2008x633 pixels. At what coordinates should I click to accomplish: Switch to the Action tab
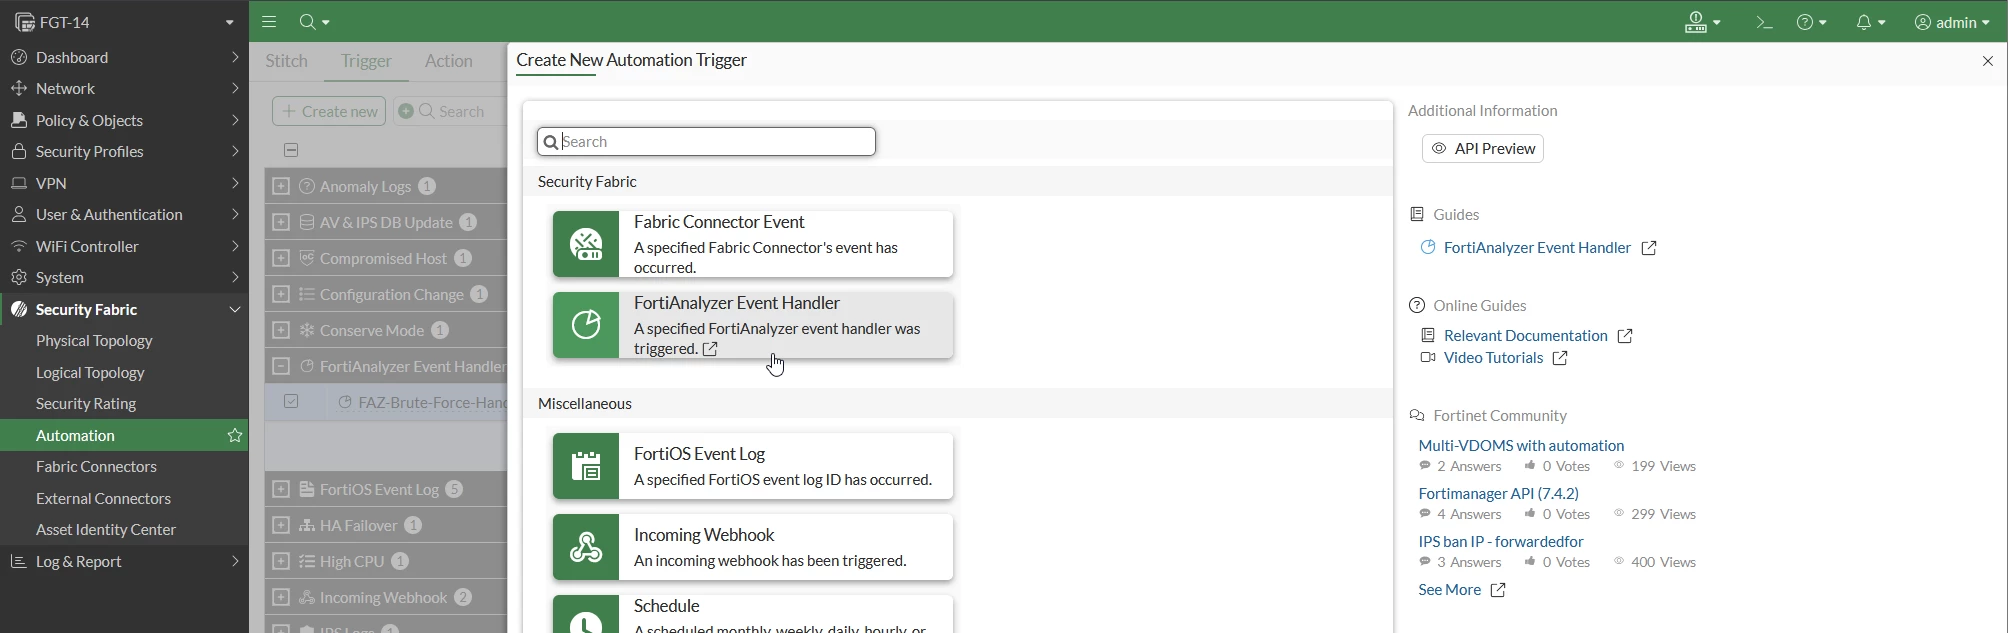449,62
